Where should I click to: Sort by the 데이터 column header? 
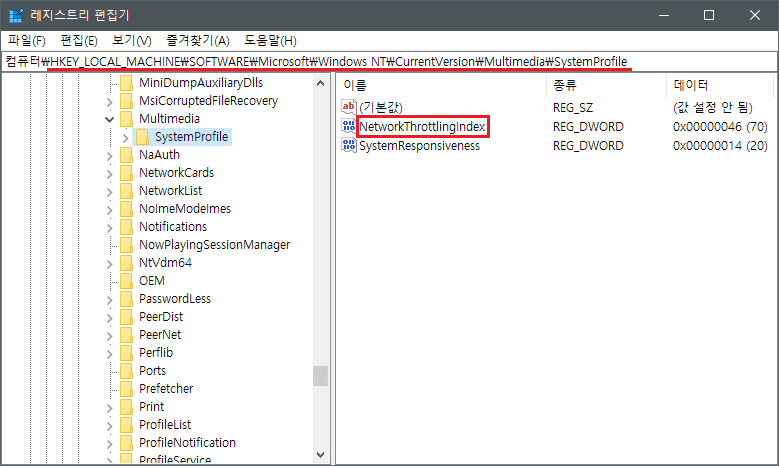(719, 85)
